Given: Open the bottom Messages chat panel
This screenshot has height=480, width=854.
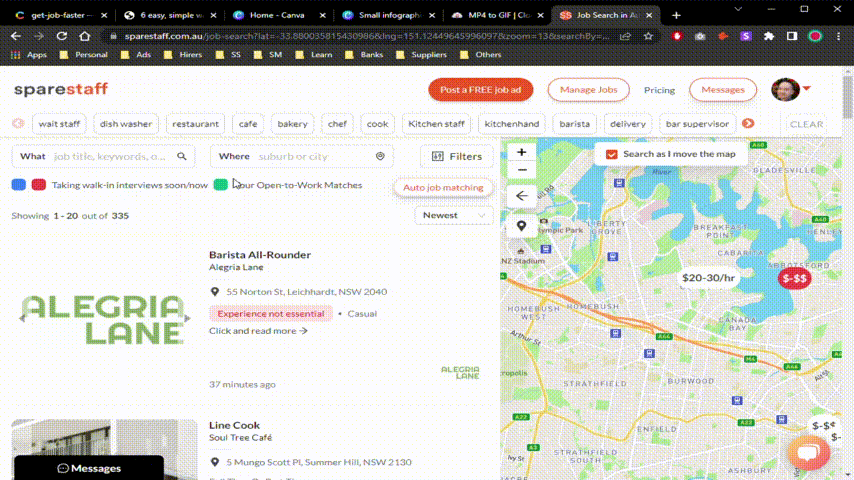Looking at the screenshot, I should (x=89, y=468).
